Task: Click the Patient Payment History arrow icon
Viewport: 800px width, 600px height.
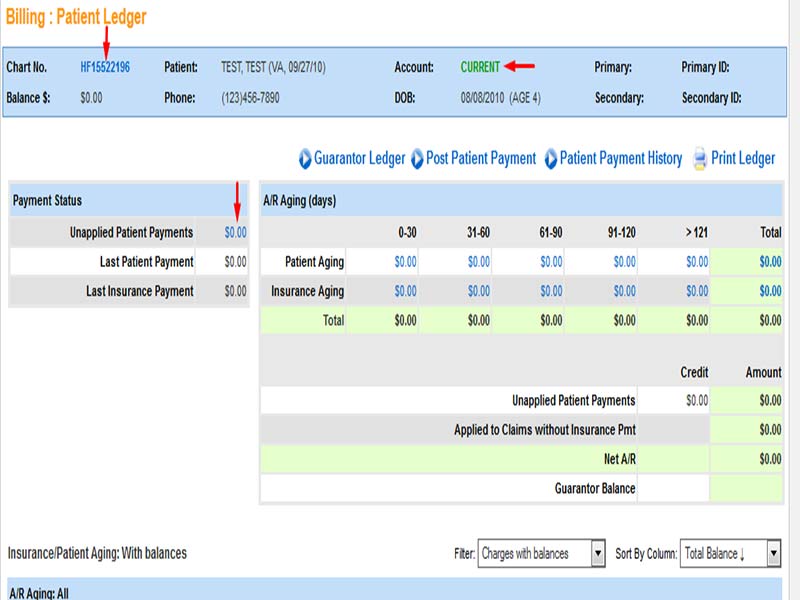Action: [x=551, y=159]
